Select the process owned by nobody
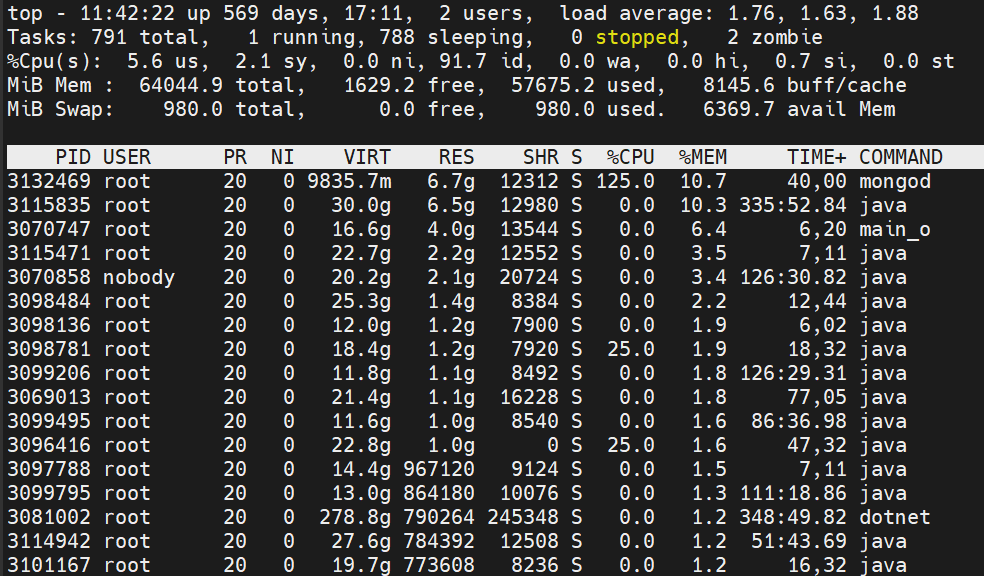 click(x=139, y=277)
